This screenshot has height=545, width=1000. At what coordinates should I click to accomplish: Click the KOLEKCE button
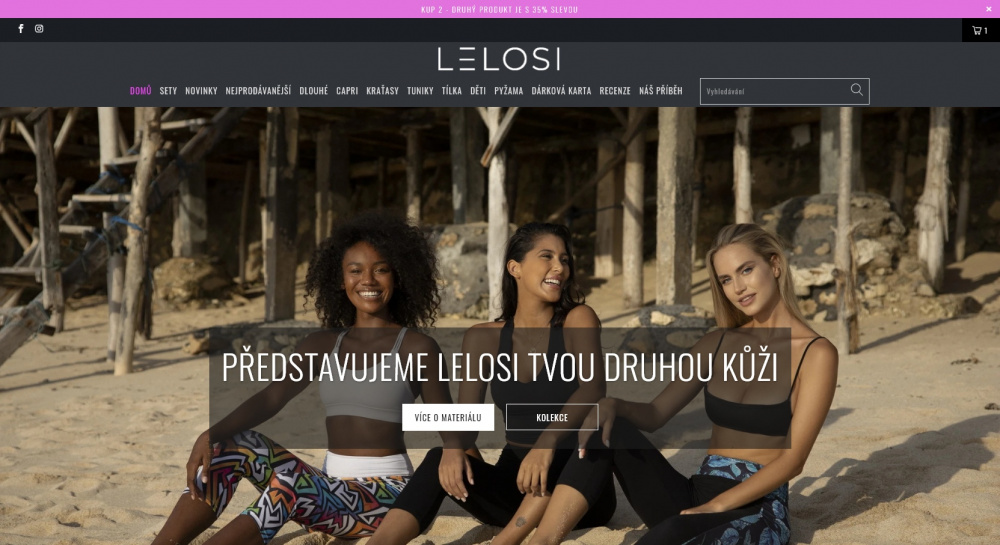pos(552,418)
